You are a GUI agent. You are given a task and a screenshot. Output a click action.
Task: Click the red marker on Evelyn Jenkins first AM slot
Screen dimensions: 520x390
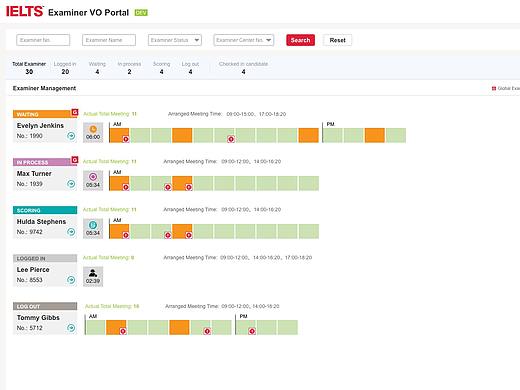(x=126, y=139)
